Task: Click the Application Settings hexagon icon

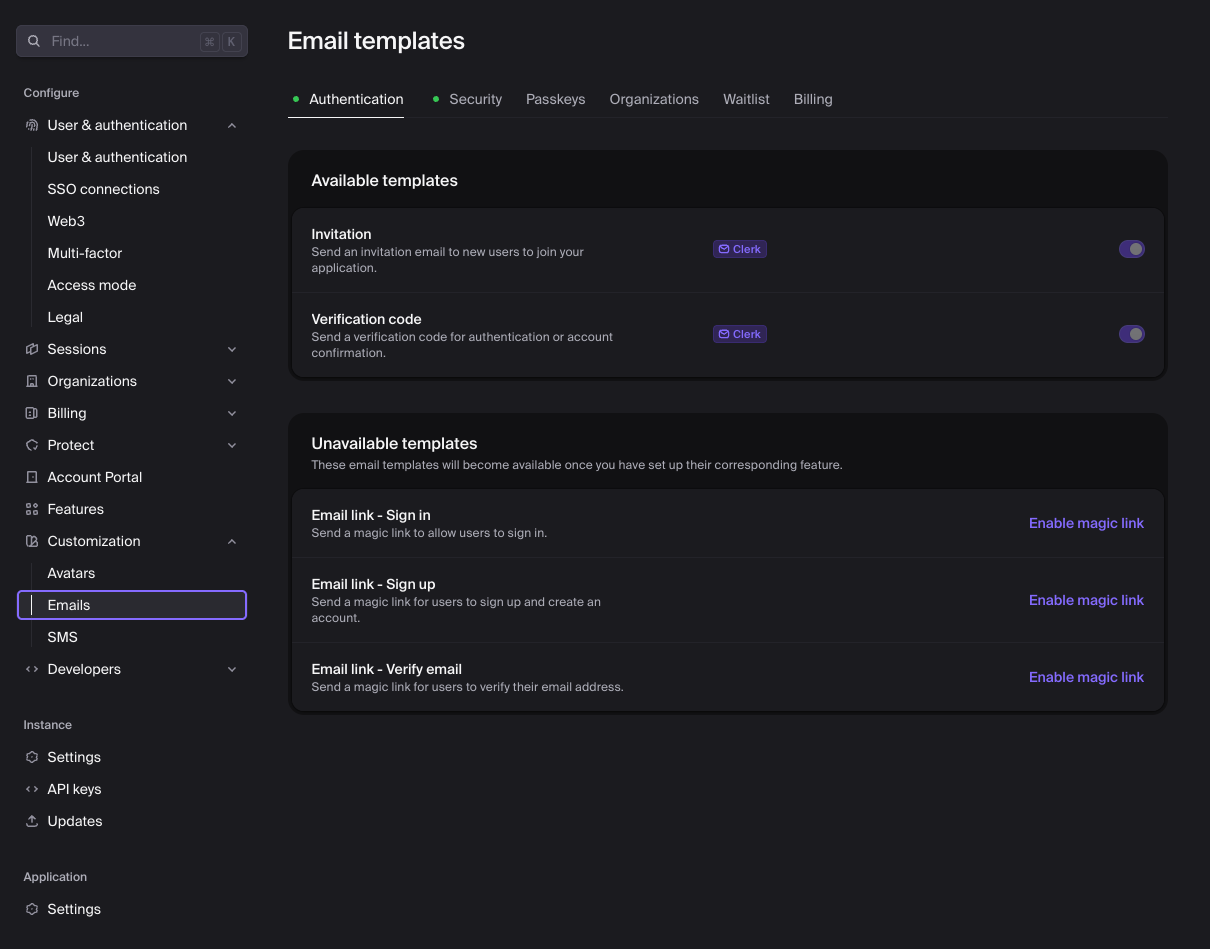Action: coord(32,909)
